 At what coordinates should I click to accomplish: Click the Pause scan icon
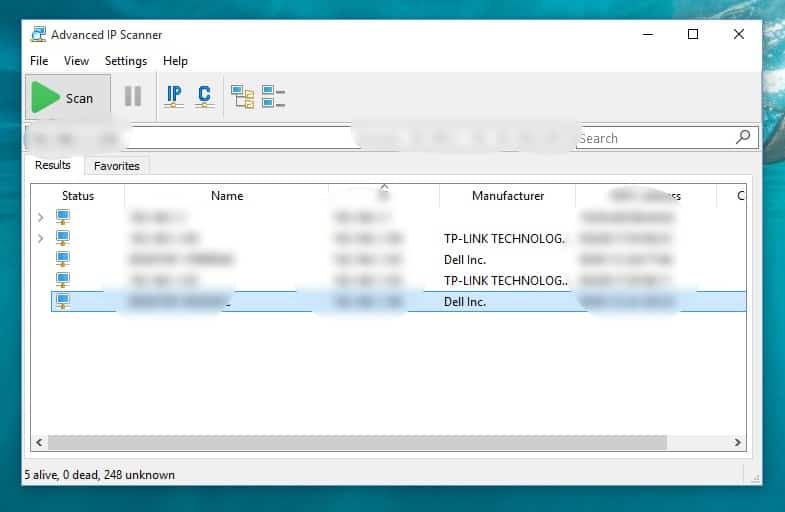133,97
